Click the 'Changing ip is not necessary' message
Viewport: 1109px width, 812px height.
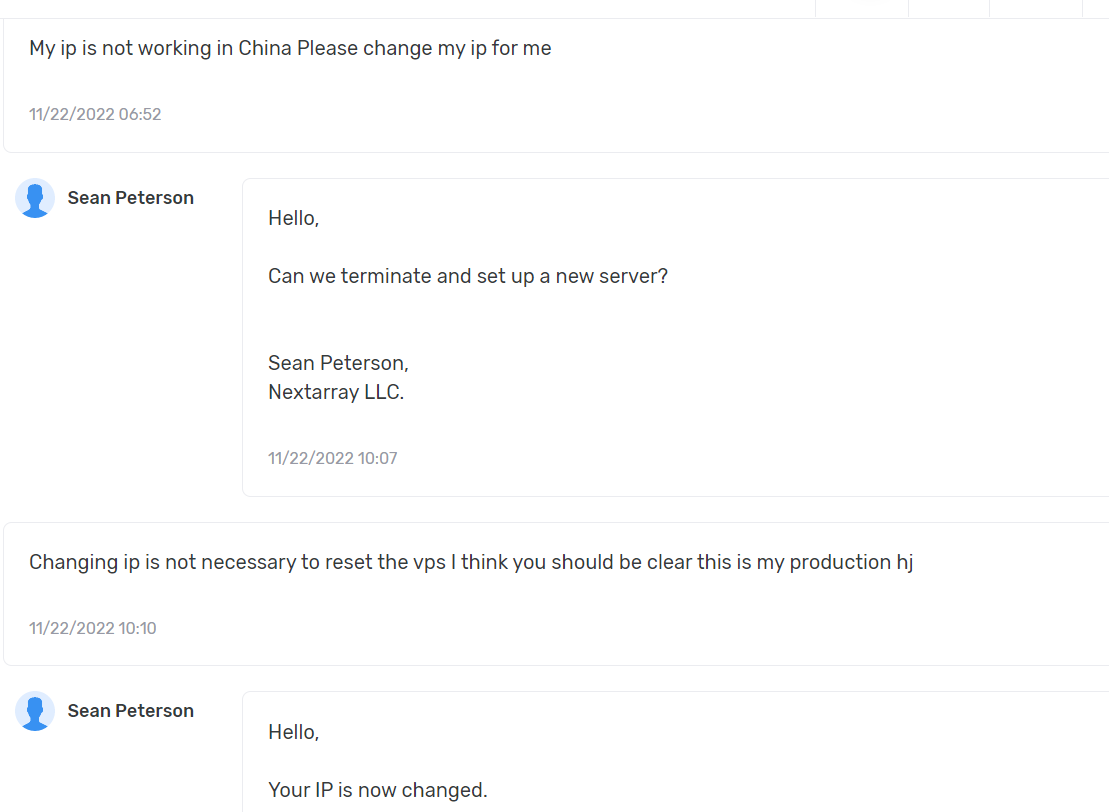pos(470,562)
